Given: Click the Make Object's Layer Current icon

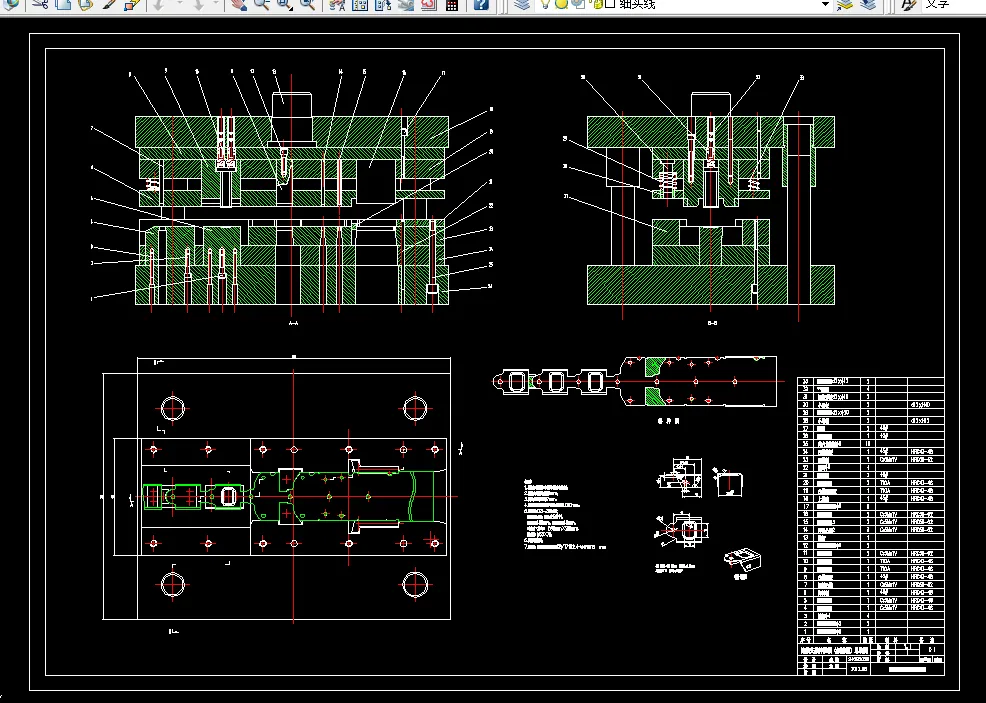Looking at the screenshot, I should (845, 4).
